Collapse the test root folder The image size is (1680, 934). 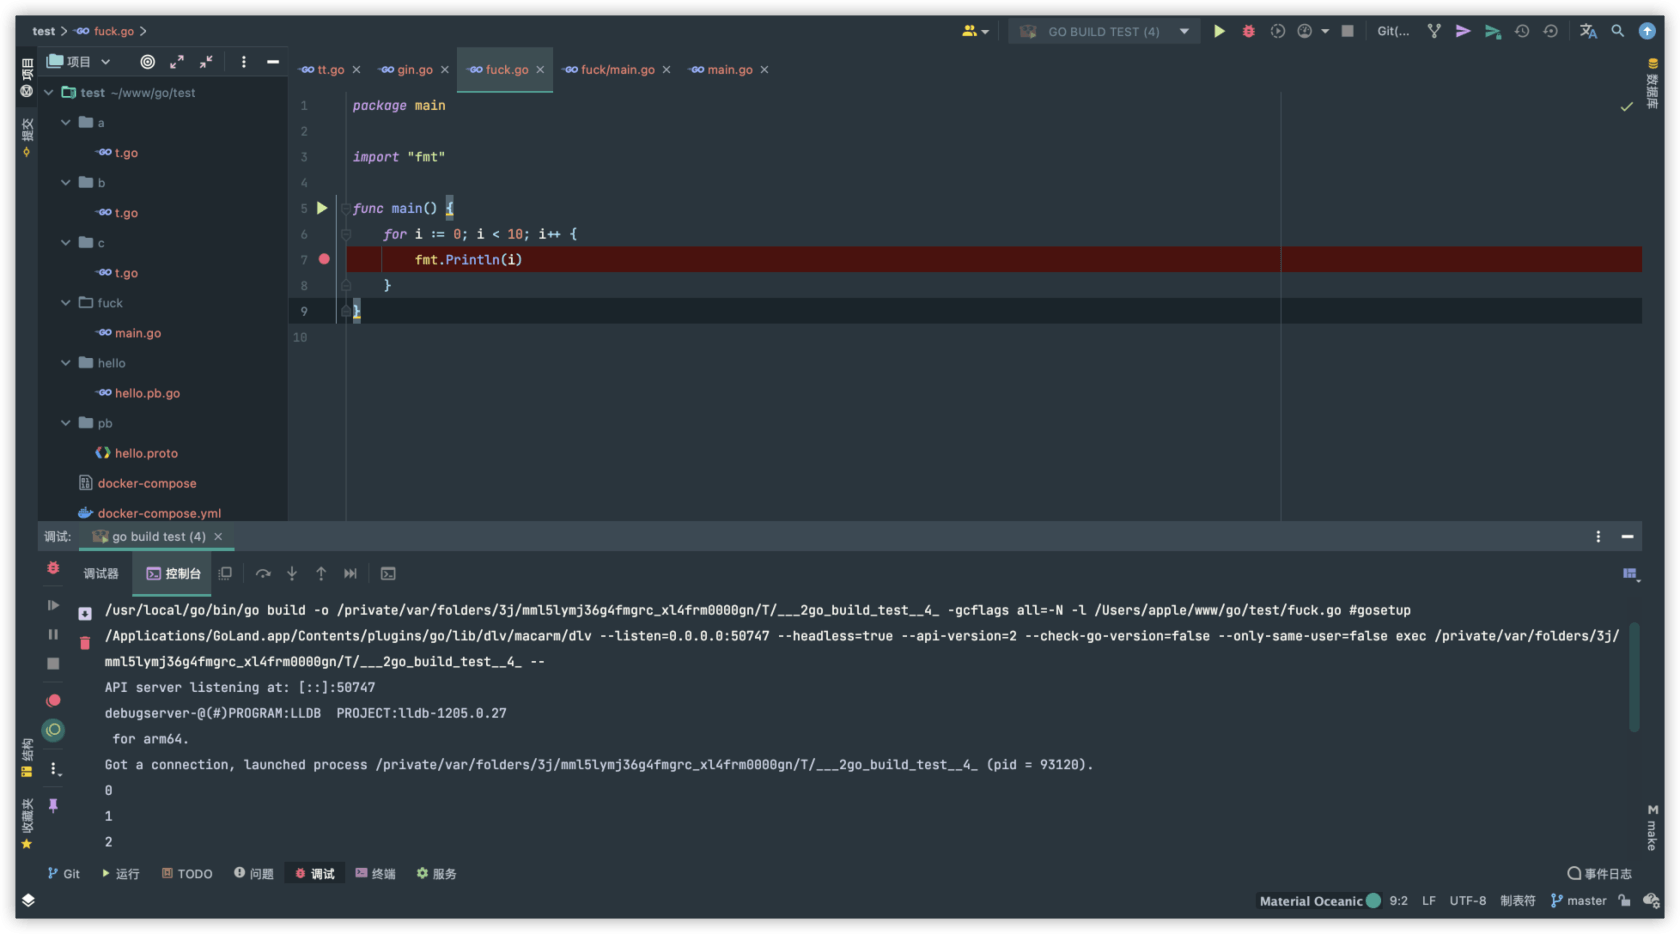pyautogui.click(x=48, y=92)
